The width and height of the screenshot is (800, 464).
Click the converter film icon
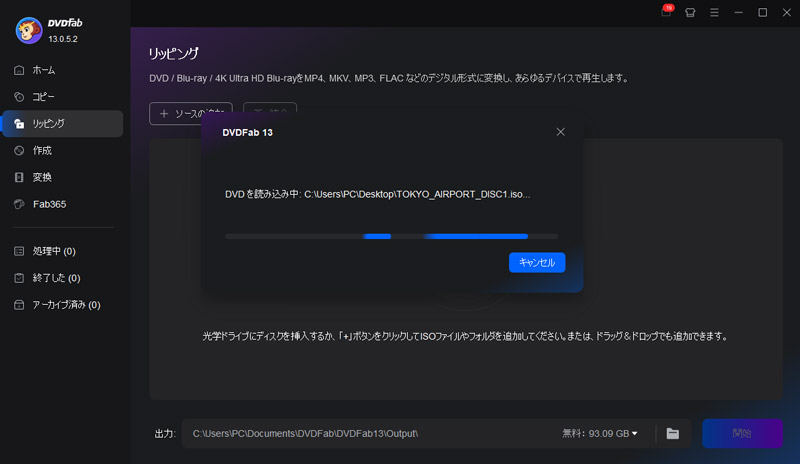[19, 177]
